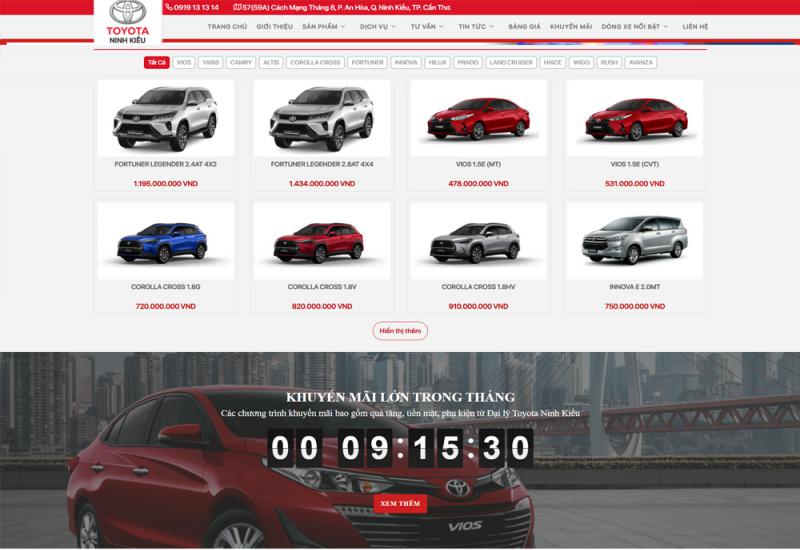800x550 pixels.
Task: Go to the Trang Chủ menu item
Action: tap(226, 27)
